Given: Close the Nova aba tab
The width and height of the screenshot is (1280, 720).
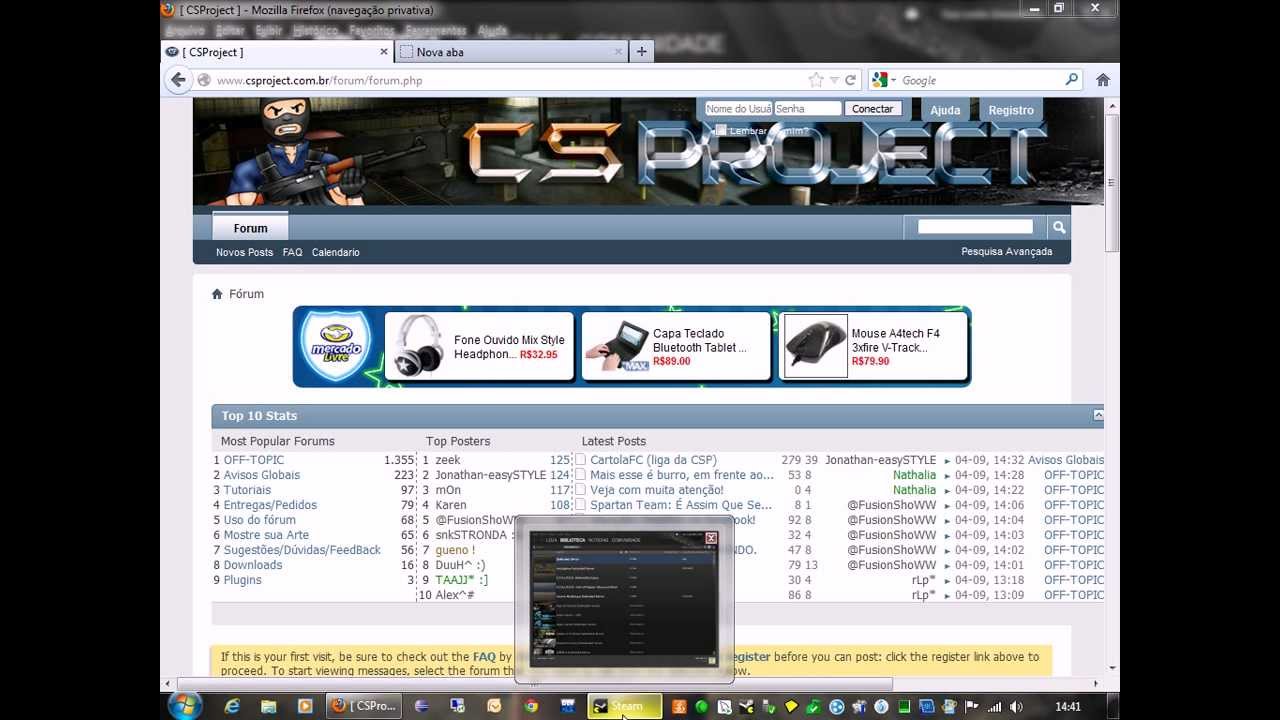Looking at the screenshot, I should pyautogui.click(x=619, y=52).
